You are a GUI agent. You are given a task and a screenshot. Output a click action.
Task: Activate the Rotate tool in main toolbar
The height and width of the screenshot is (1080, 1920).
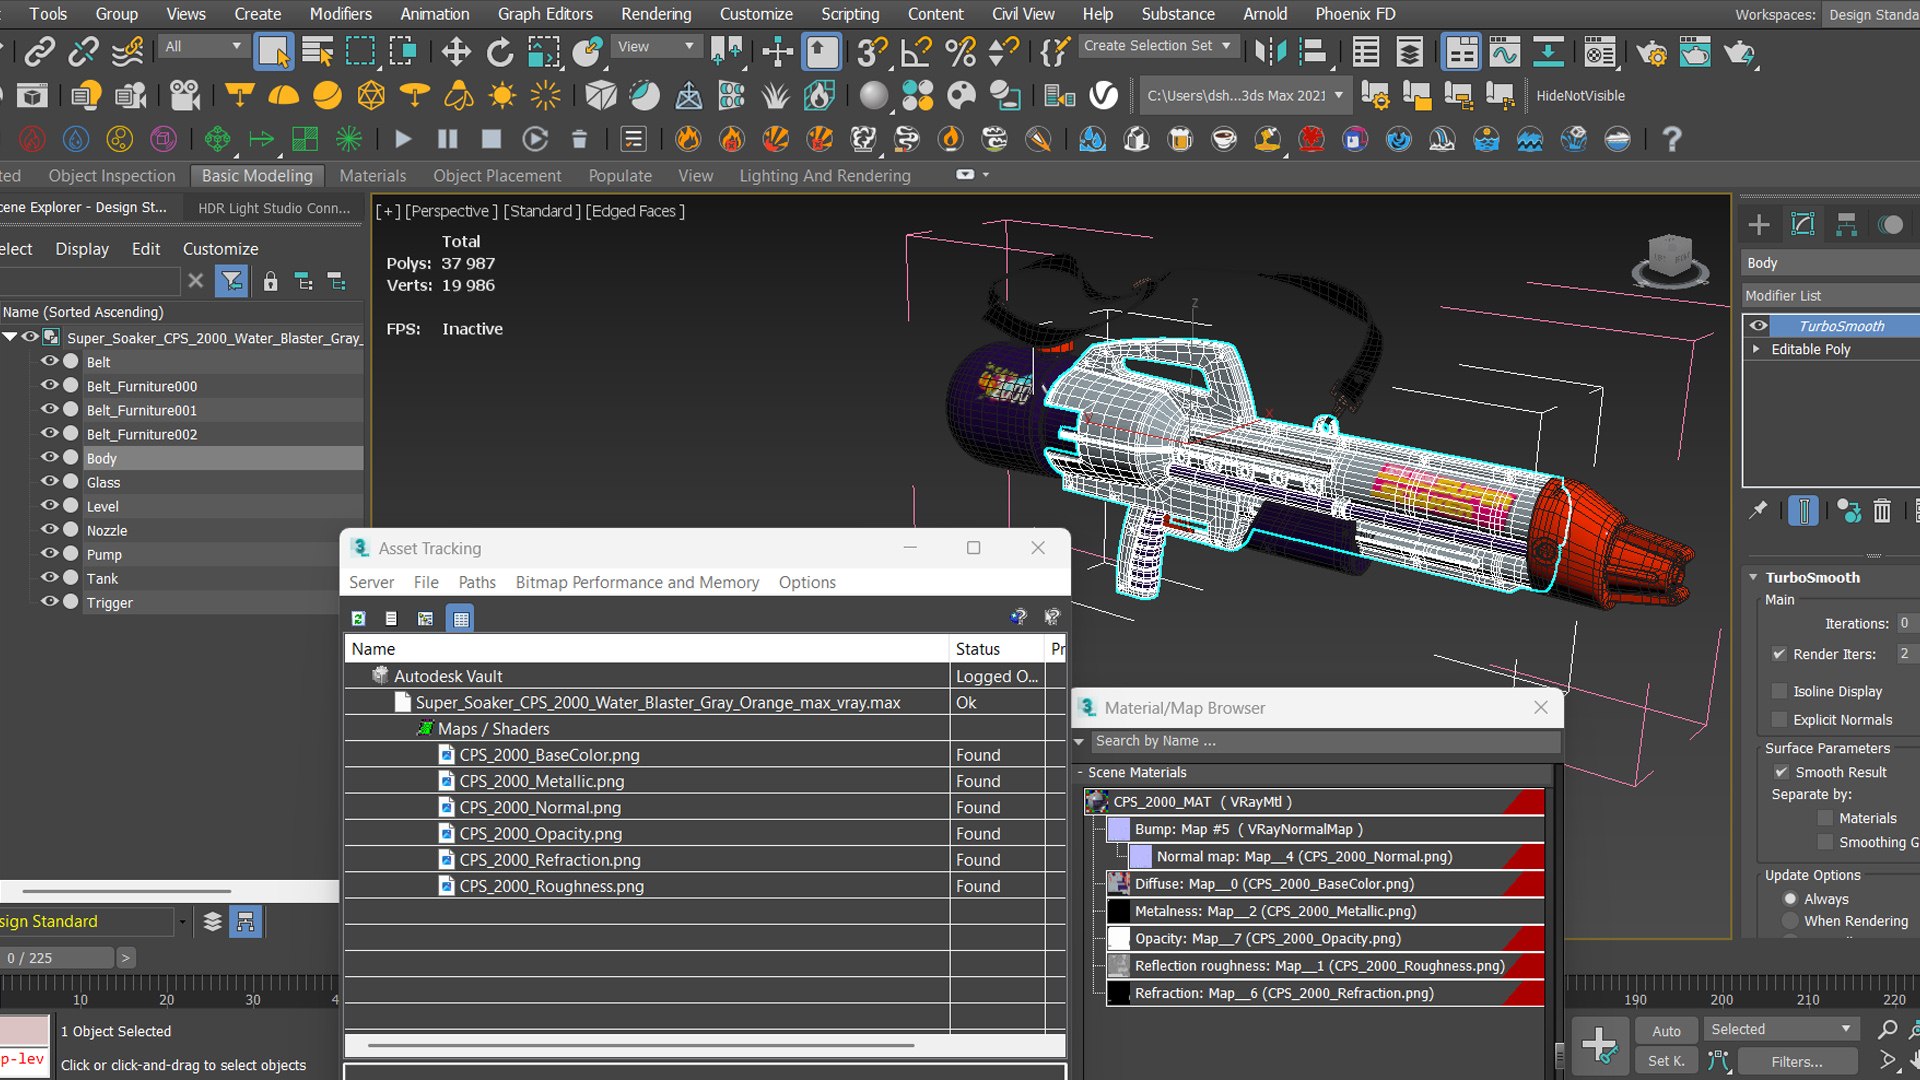tap(499, 51)
